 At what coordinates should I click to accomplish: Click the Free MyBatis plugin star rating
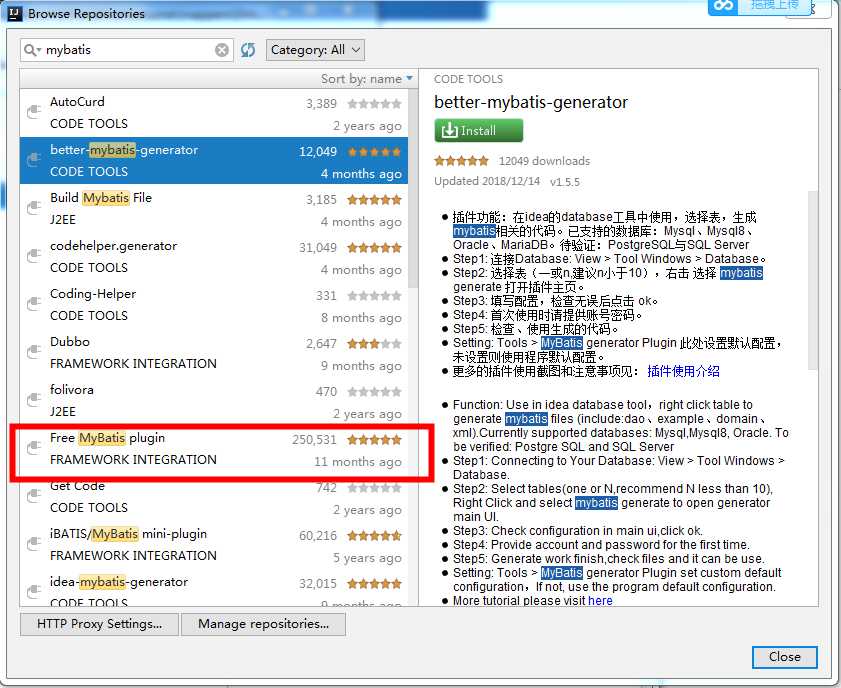[x=374, y=440]
